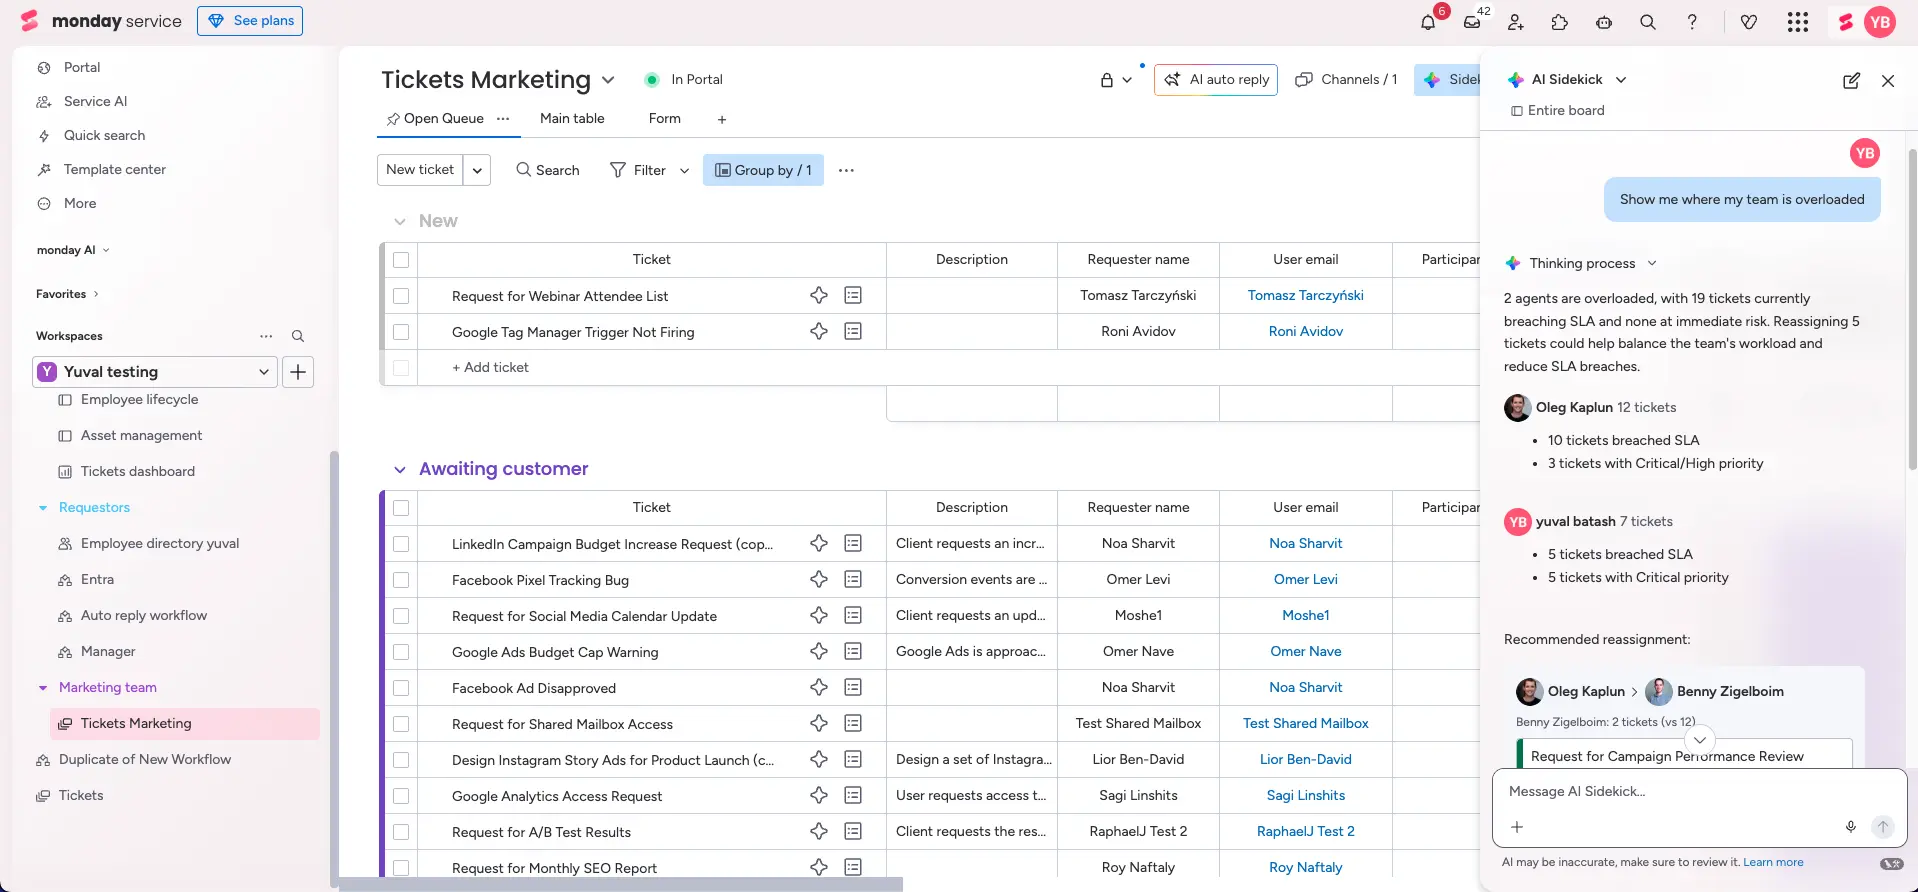Tick the Awaiting customer header checkbox

tap(401, 508)
